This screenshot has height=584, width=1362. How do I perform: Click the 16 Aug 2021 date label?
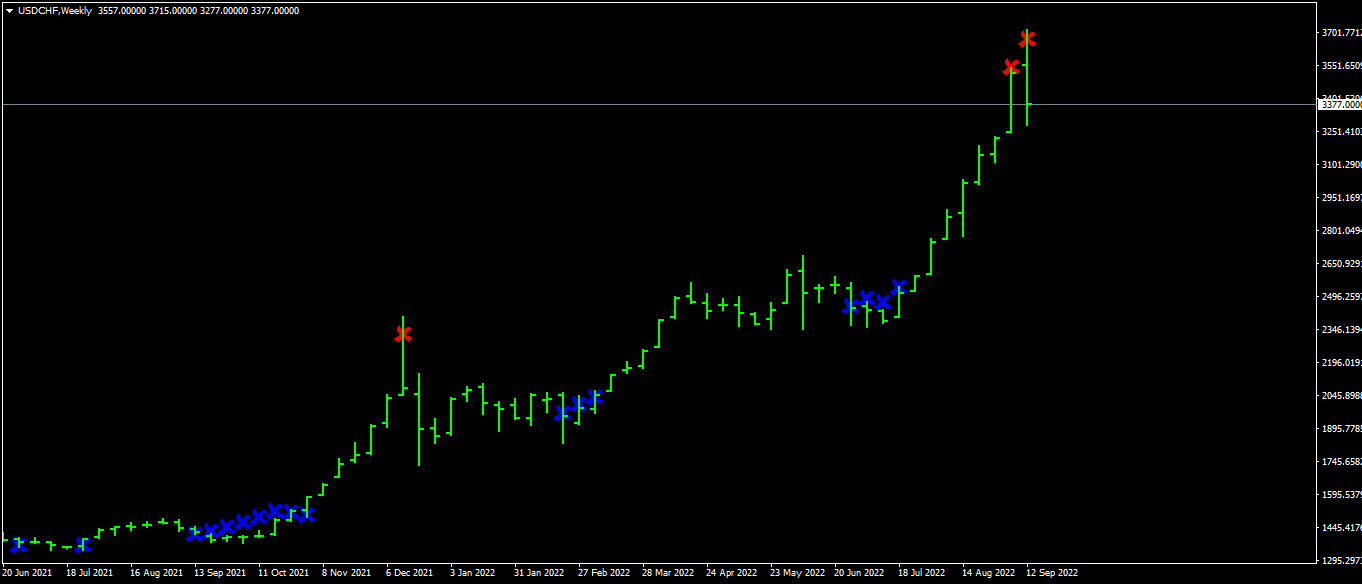coord(156,573)
